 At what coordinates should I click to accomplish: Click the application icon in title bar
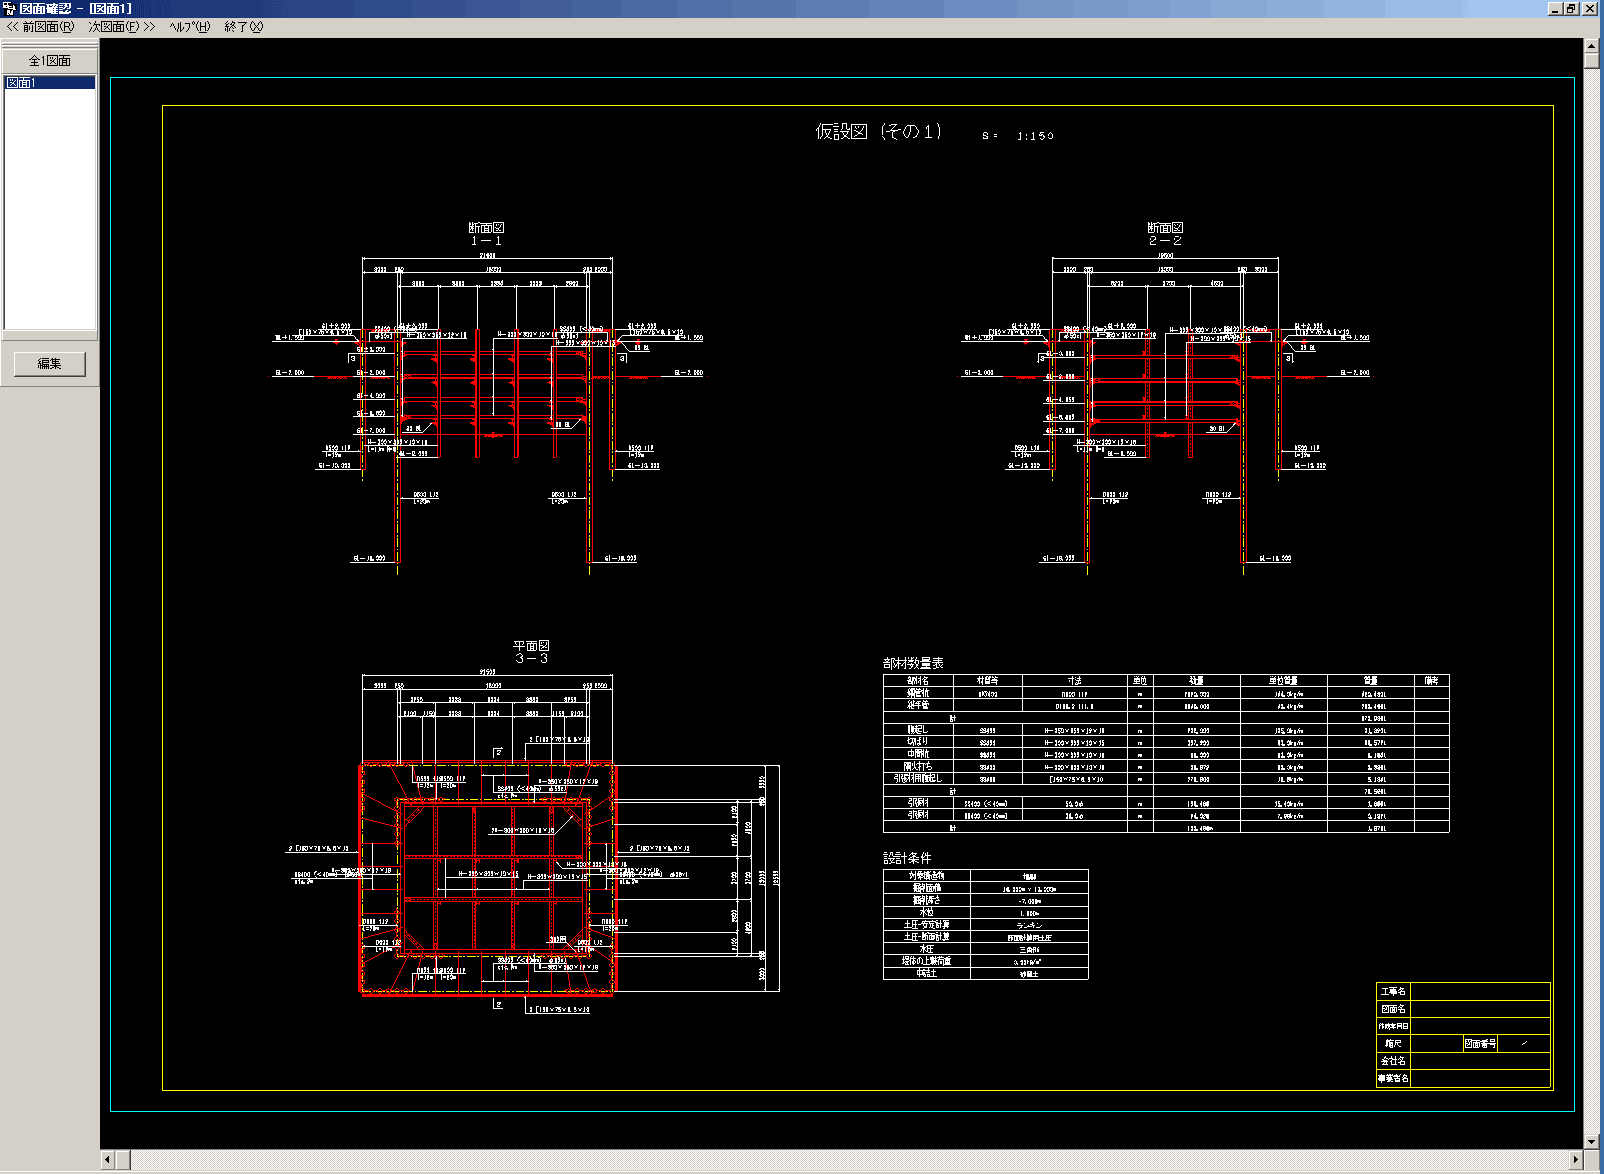coord(9,8)
